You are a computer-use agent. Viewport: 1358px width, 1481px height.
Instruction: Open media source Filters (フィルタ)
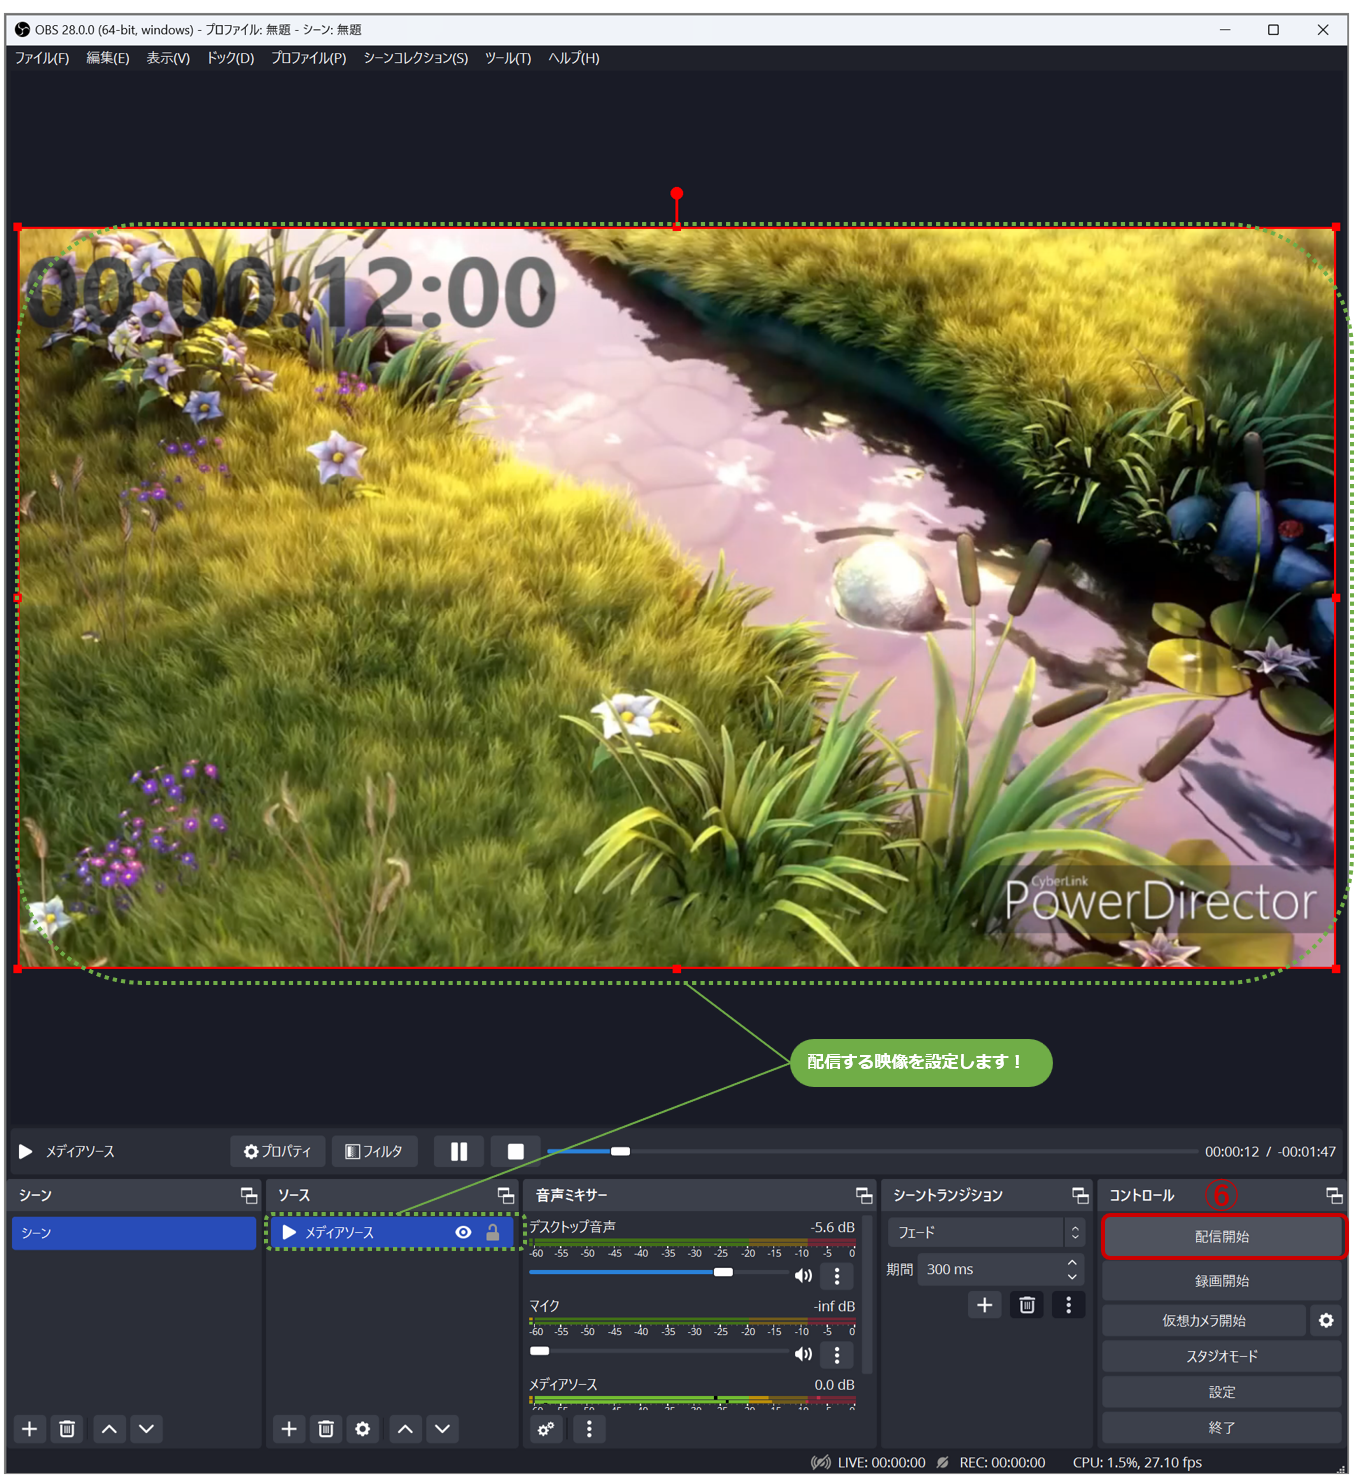[374, 1151]
